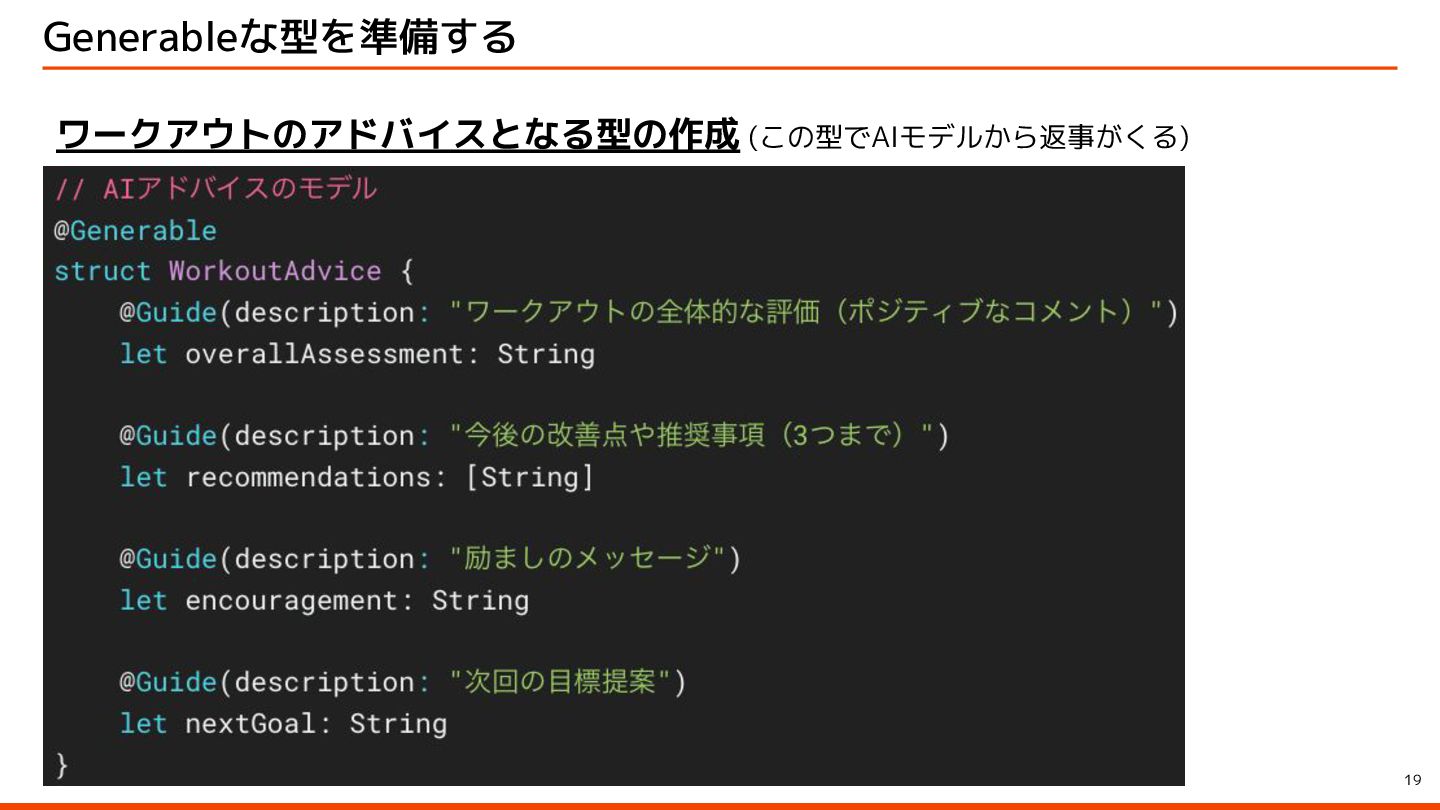Click the first @Guide annotation
This screenshot has height=810, width=1440.
click(x=168, y=313)
